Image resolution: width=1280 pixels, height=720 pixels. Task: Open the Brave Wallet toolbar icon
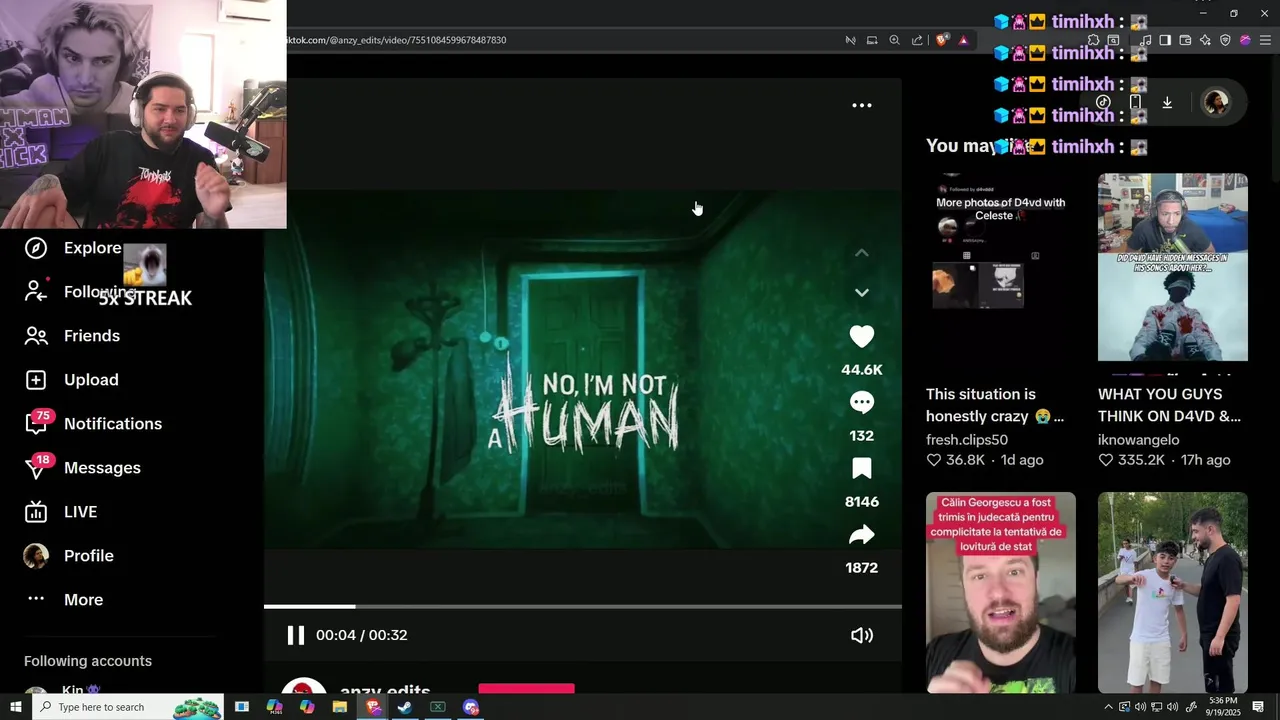point(1185,40)
